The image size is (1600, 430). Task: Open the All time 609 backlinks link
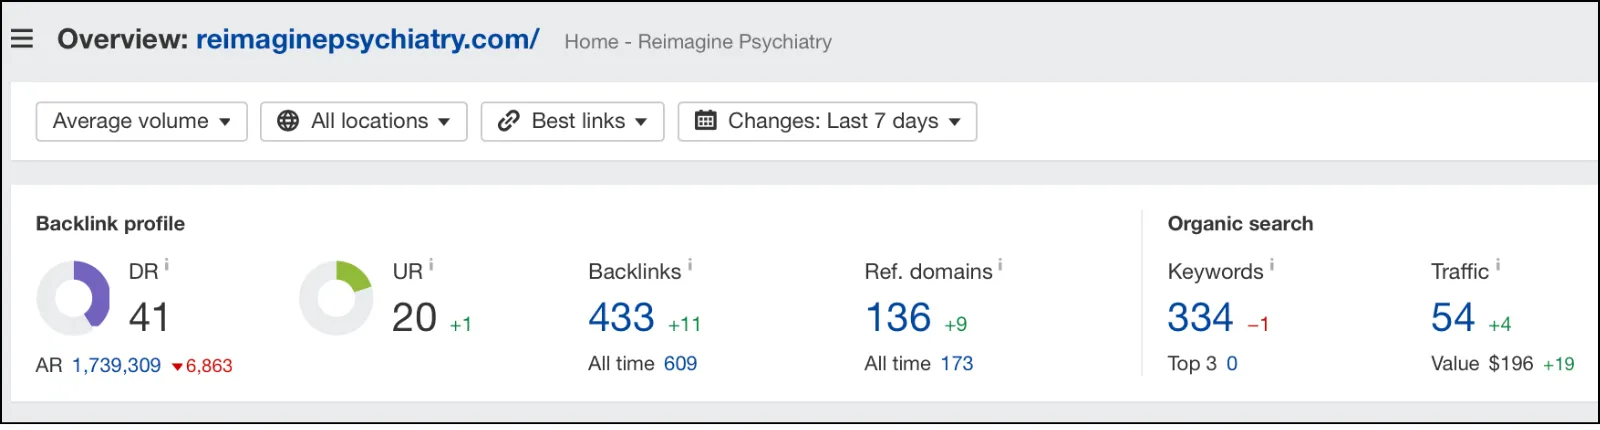pos(680,364)
